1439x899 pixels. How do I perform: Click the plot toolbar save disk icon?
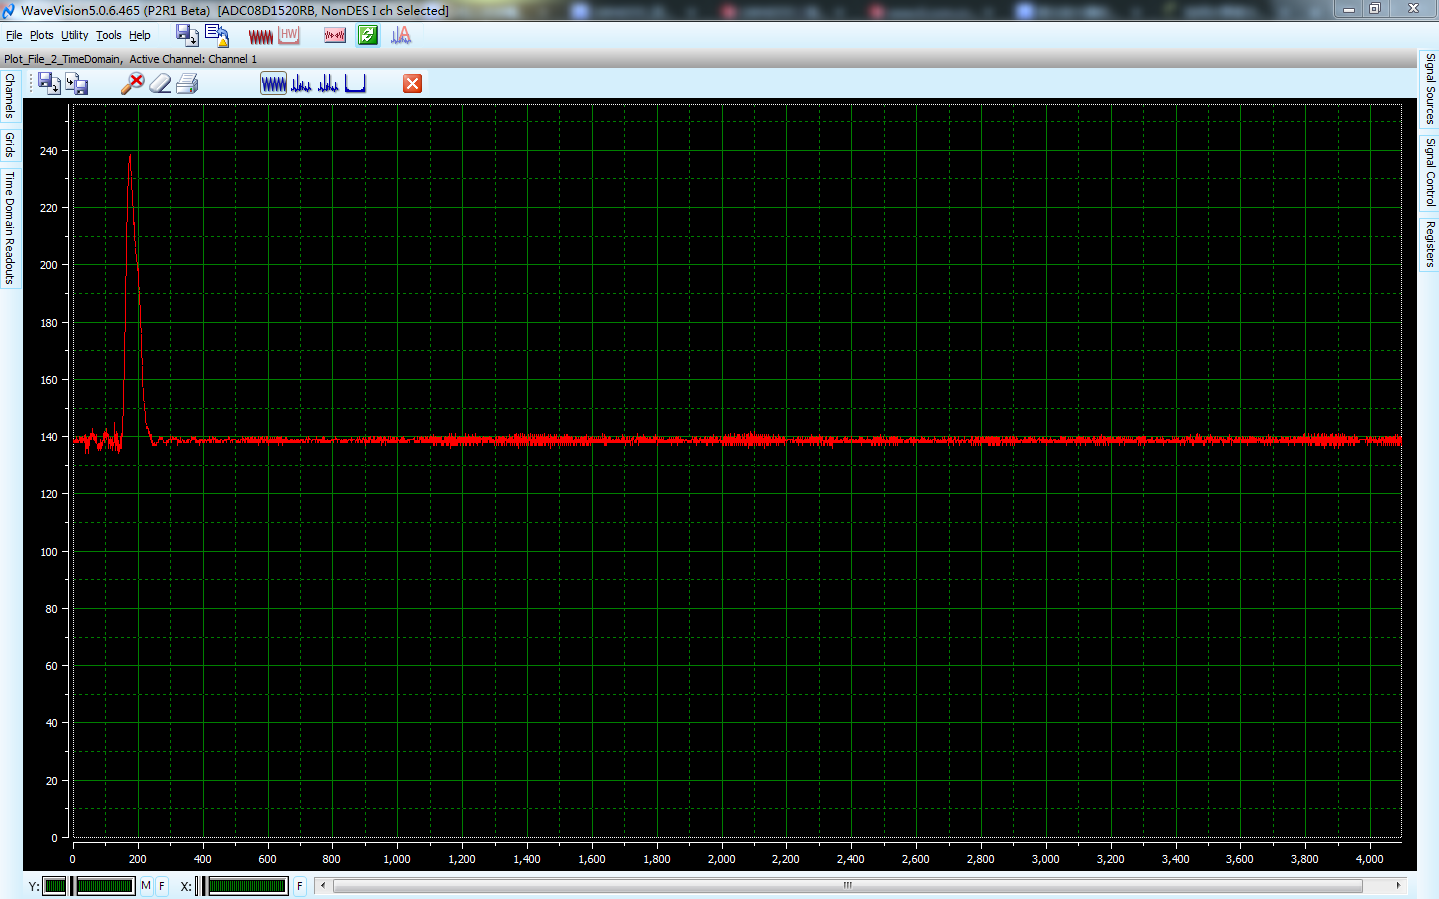click(x=49, y=83)
